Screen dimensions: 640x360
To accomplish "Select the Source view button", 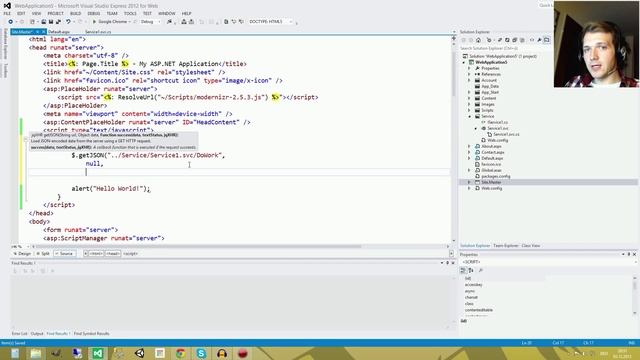I will 64,253.
